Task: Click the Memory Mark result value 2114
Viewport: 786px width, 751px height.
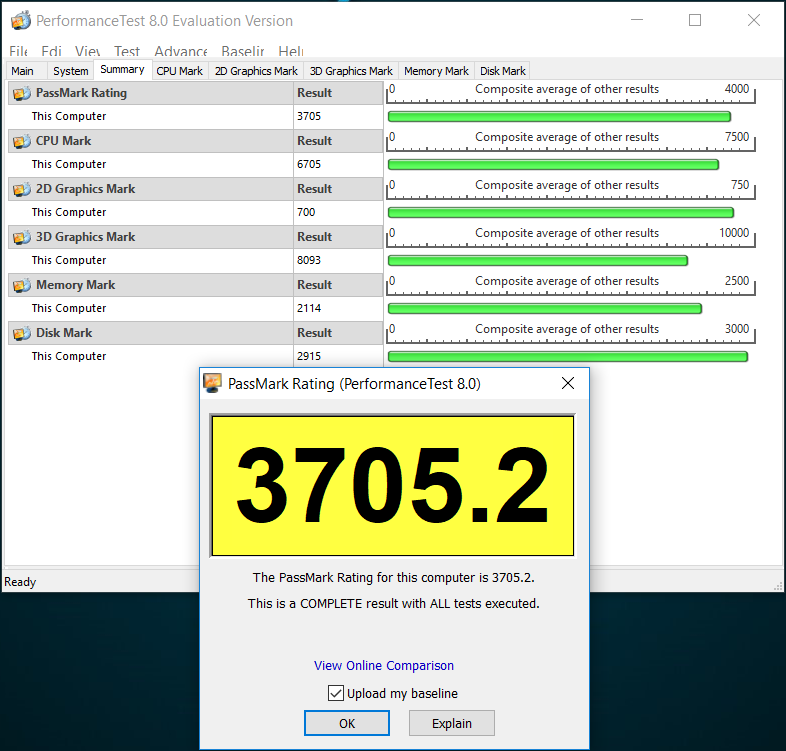Action: click(x=309, y=308)
